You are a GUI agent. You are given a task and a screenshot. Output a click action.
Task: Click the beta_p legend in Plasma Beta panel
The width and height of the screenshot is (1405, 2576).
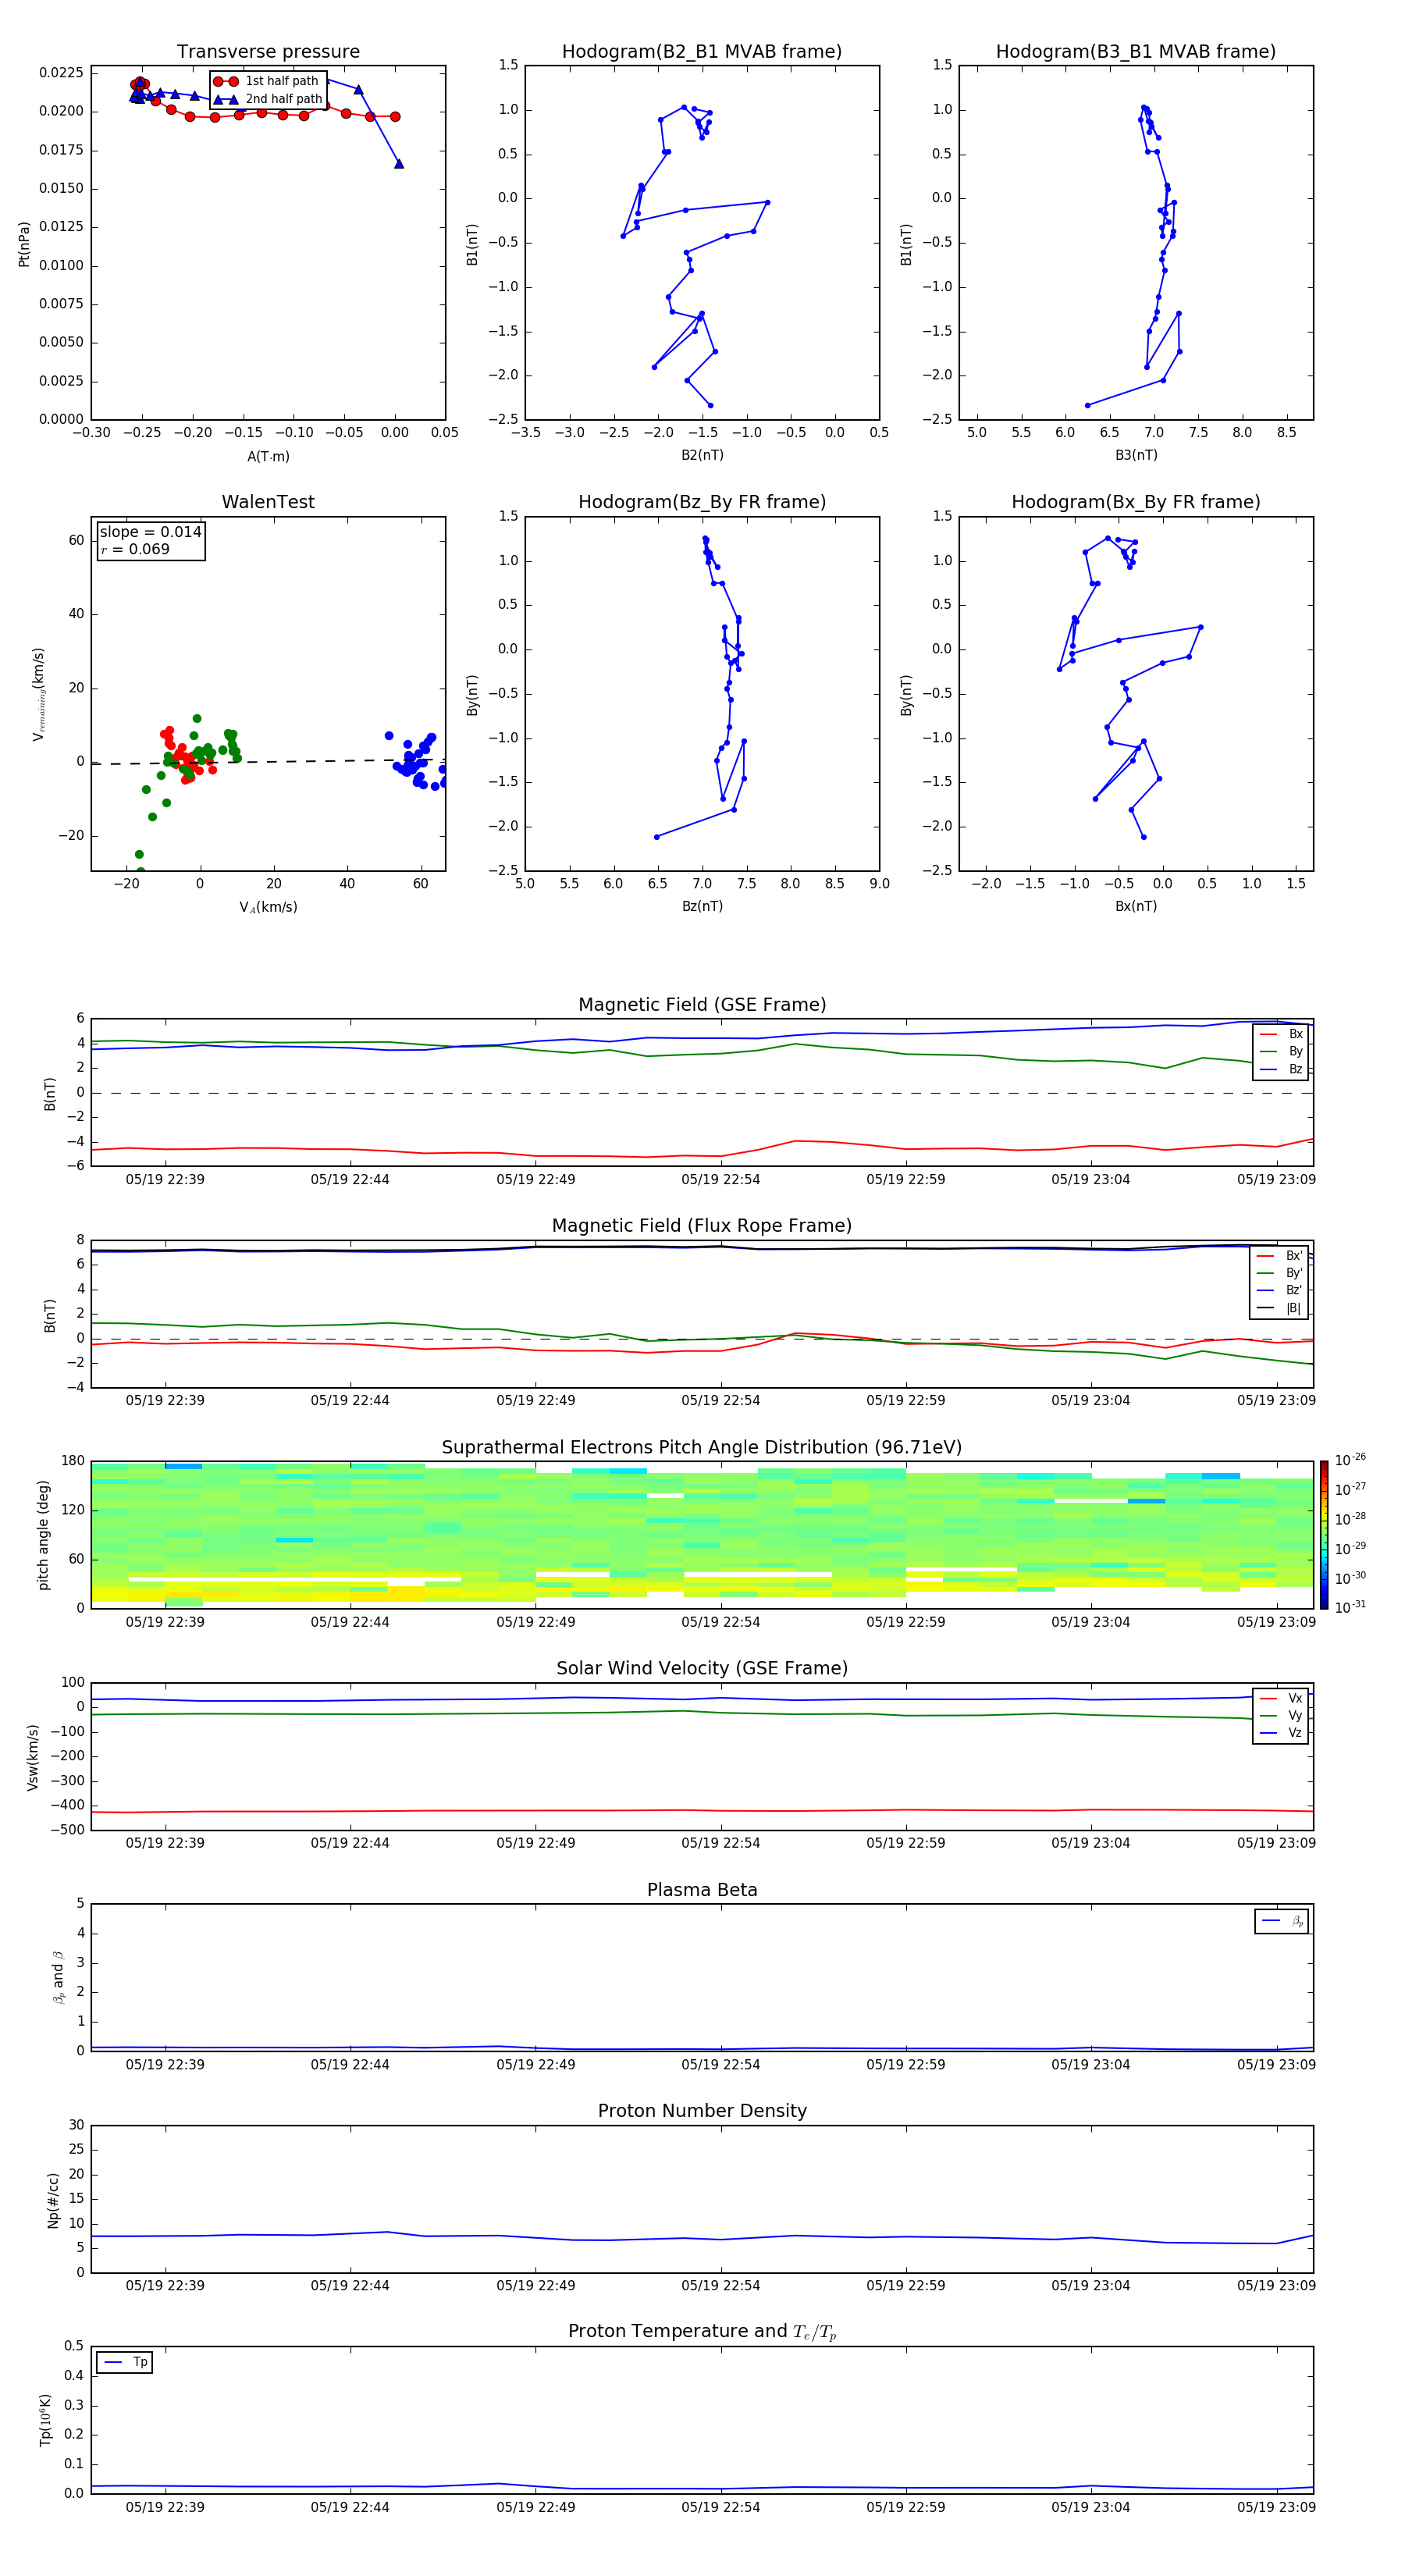[1282, 1921]
